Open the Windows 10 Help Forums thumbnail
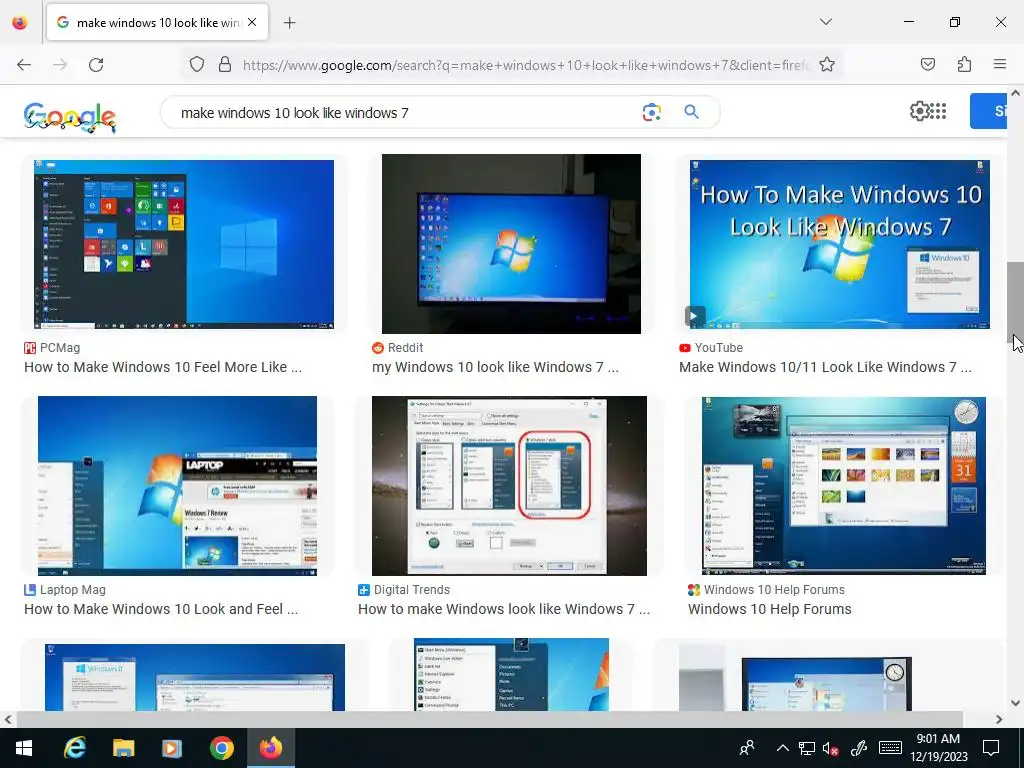 [x=844, y=486]
